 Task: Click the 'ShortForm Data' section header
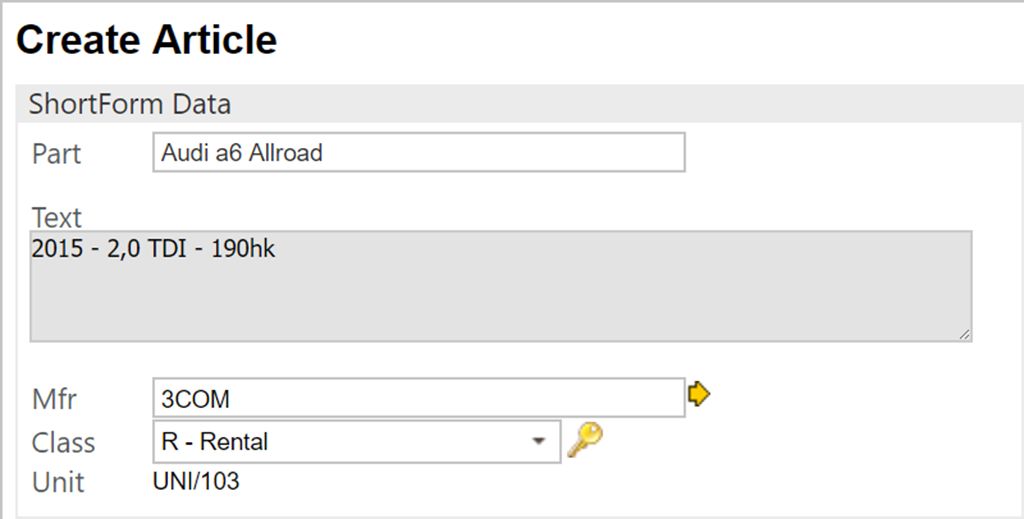pyautogui.click(x=130, y=103)
